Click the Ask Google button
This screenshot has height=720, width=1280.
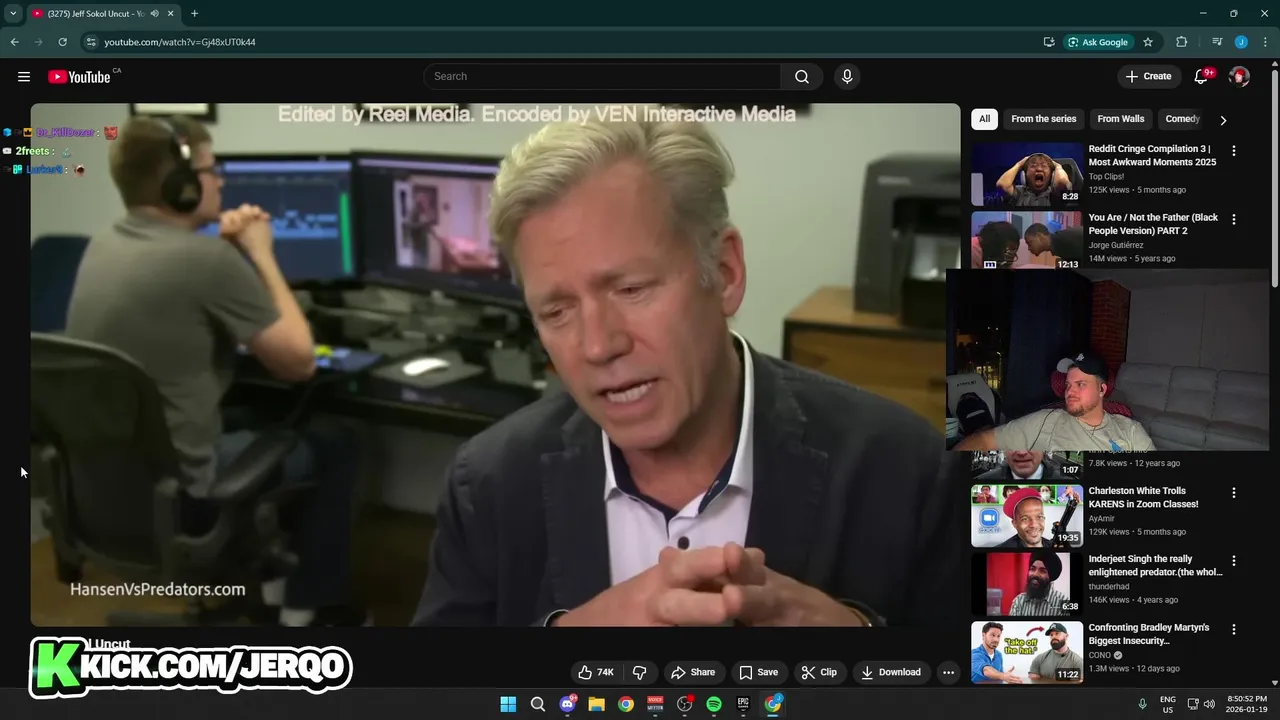click(x=1098, y=42)
